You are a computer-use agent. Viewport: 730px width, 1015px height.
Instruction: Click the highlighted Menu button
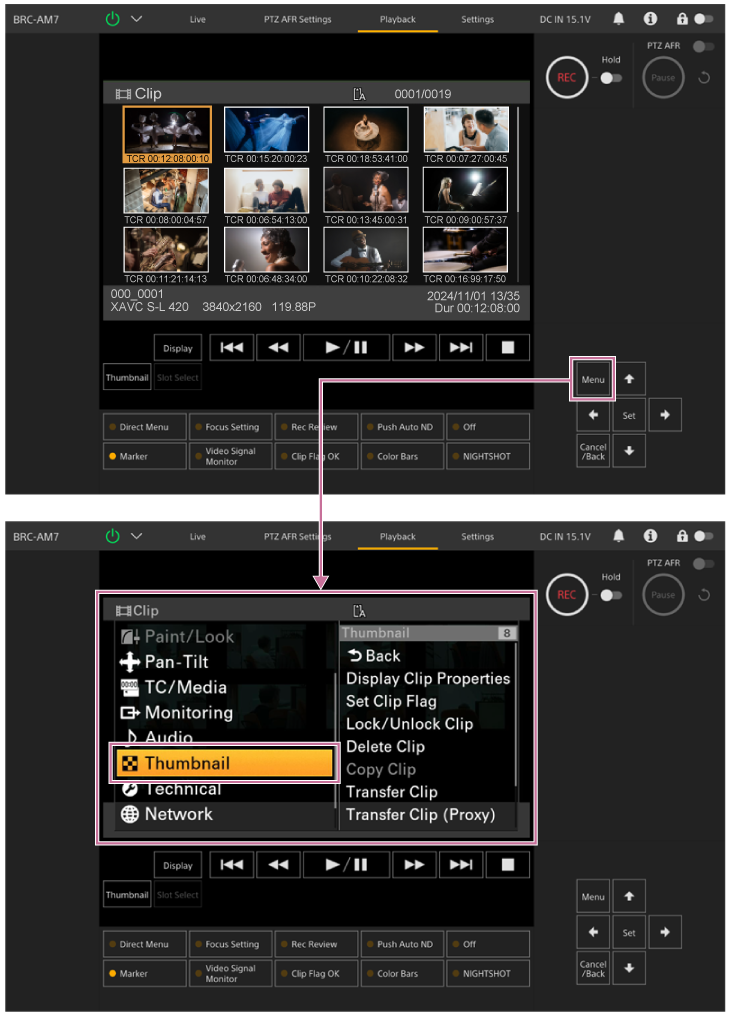pyautogui.click(x=593, y=380)
